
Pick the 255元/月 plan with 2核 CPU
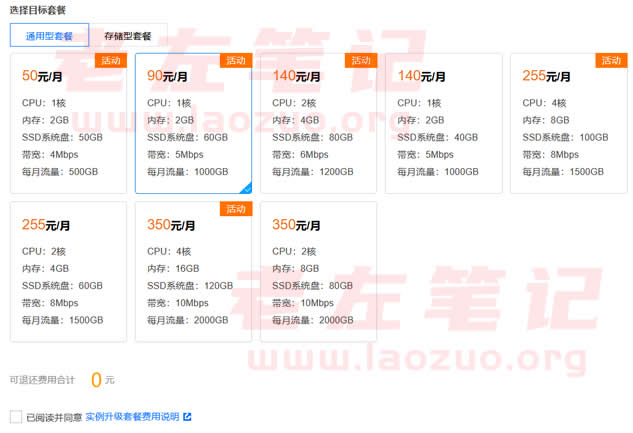click(x=68, y=271)
